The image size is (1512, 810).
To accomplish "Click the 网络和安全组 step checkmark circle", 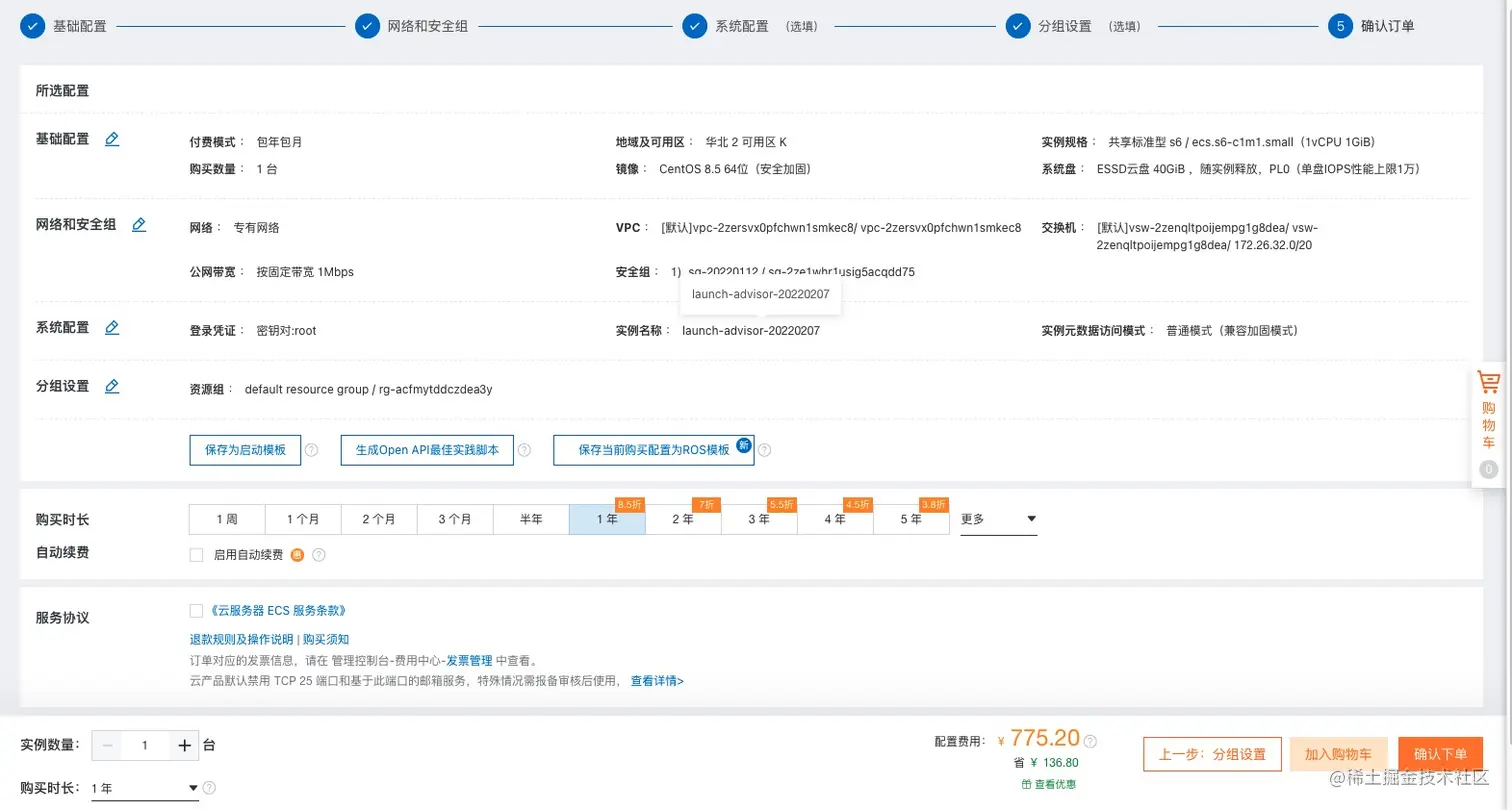I will (367, 26).
